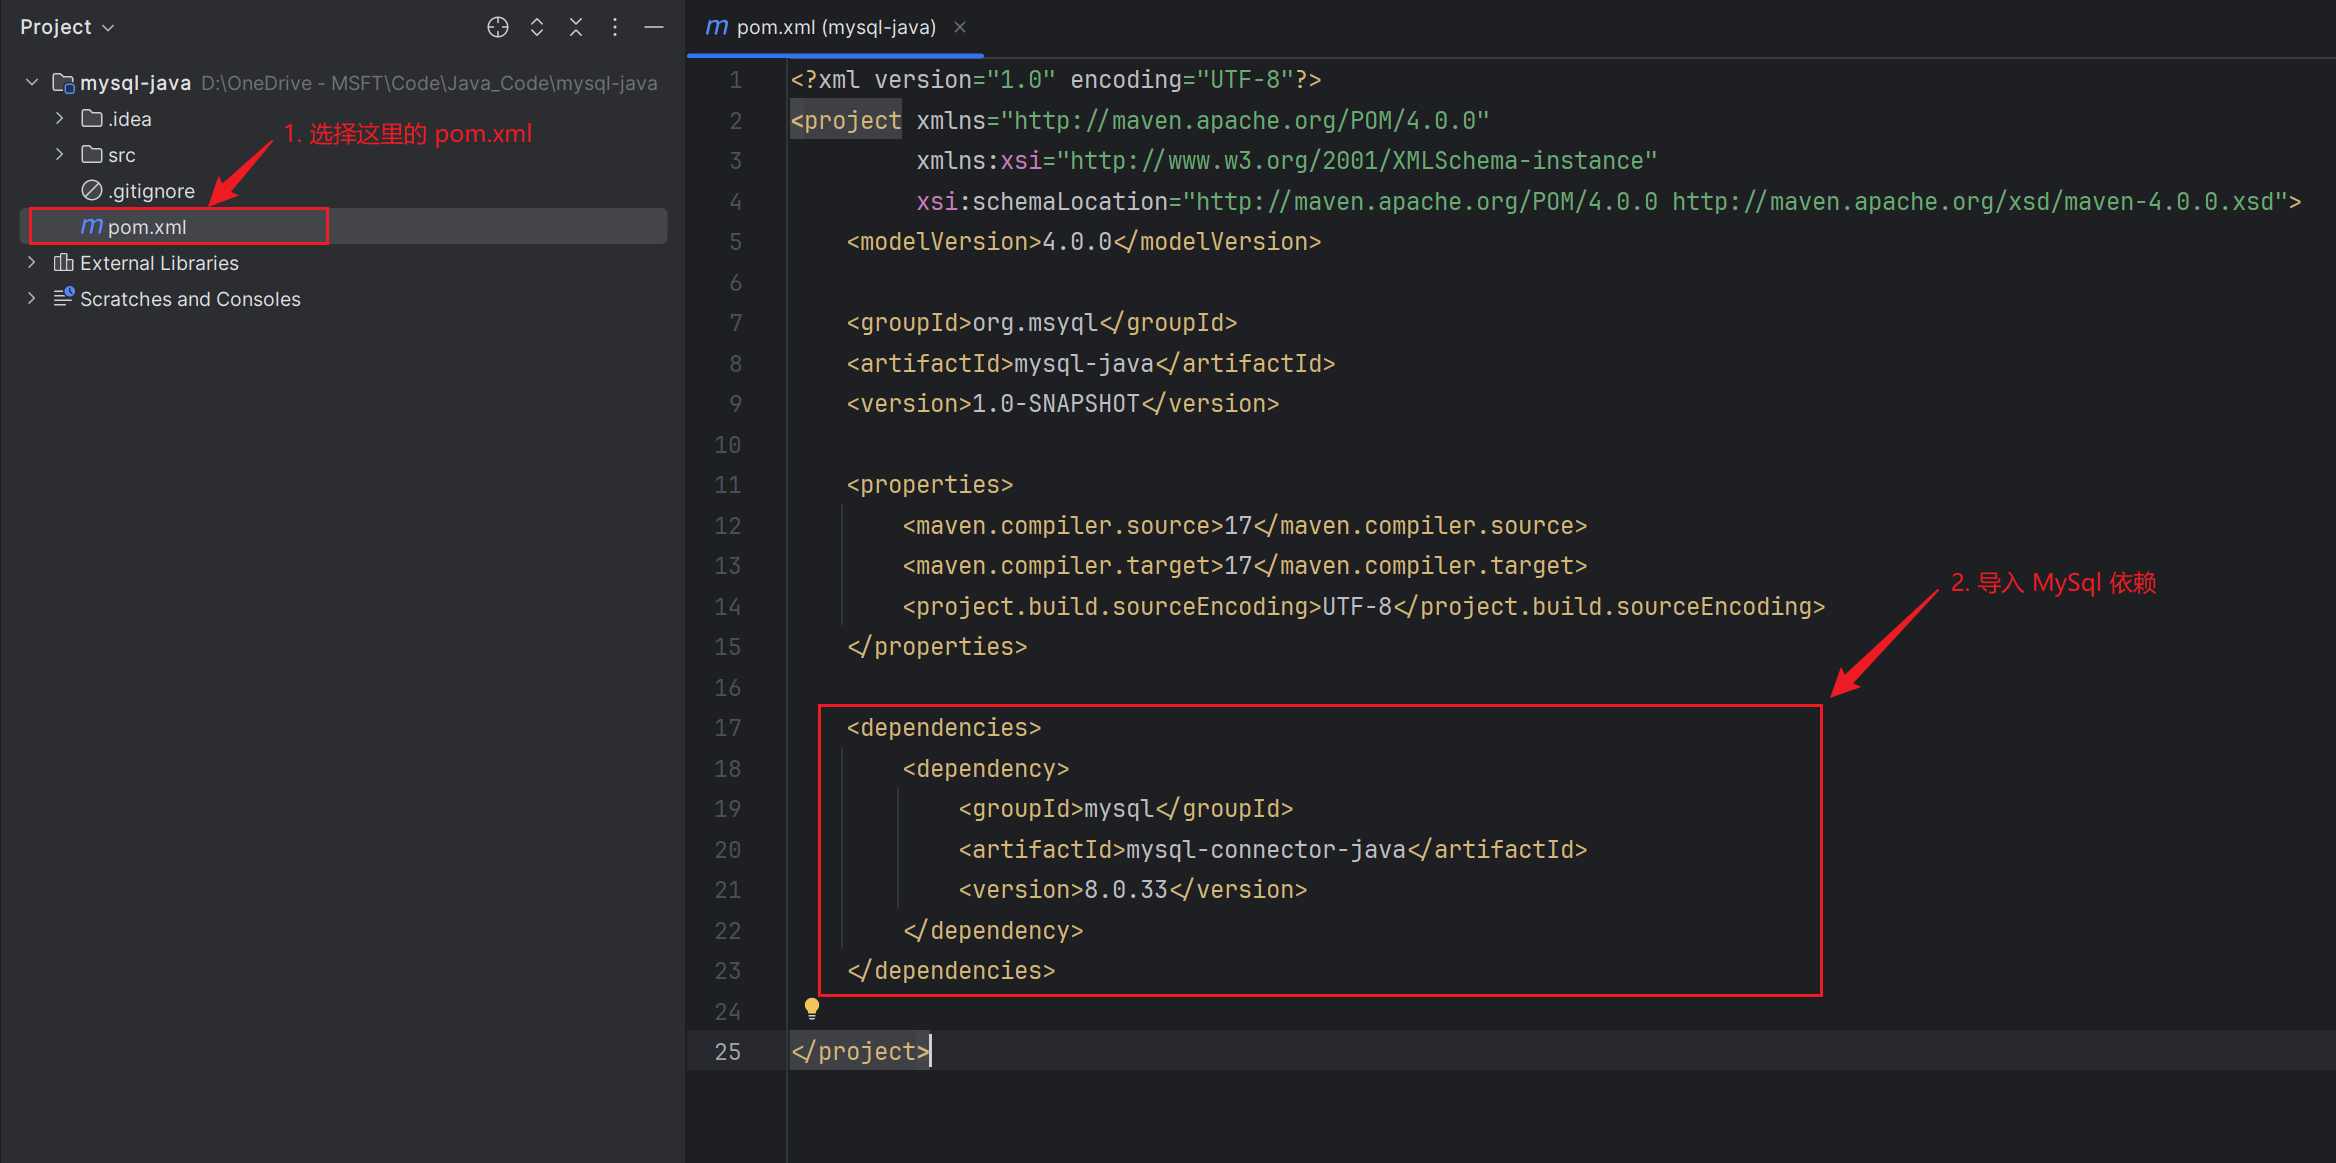Open the Project panel options menu

pyautogui.click(x=615, y=27)
